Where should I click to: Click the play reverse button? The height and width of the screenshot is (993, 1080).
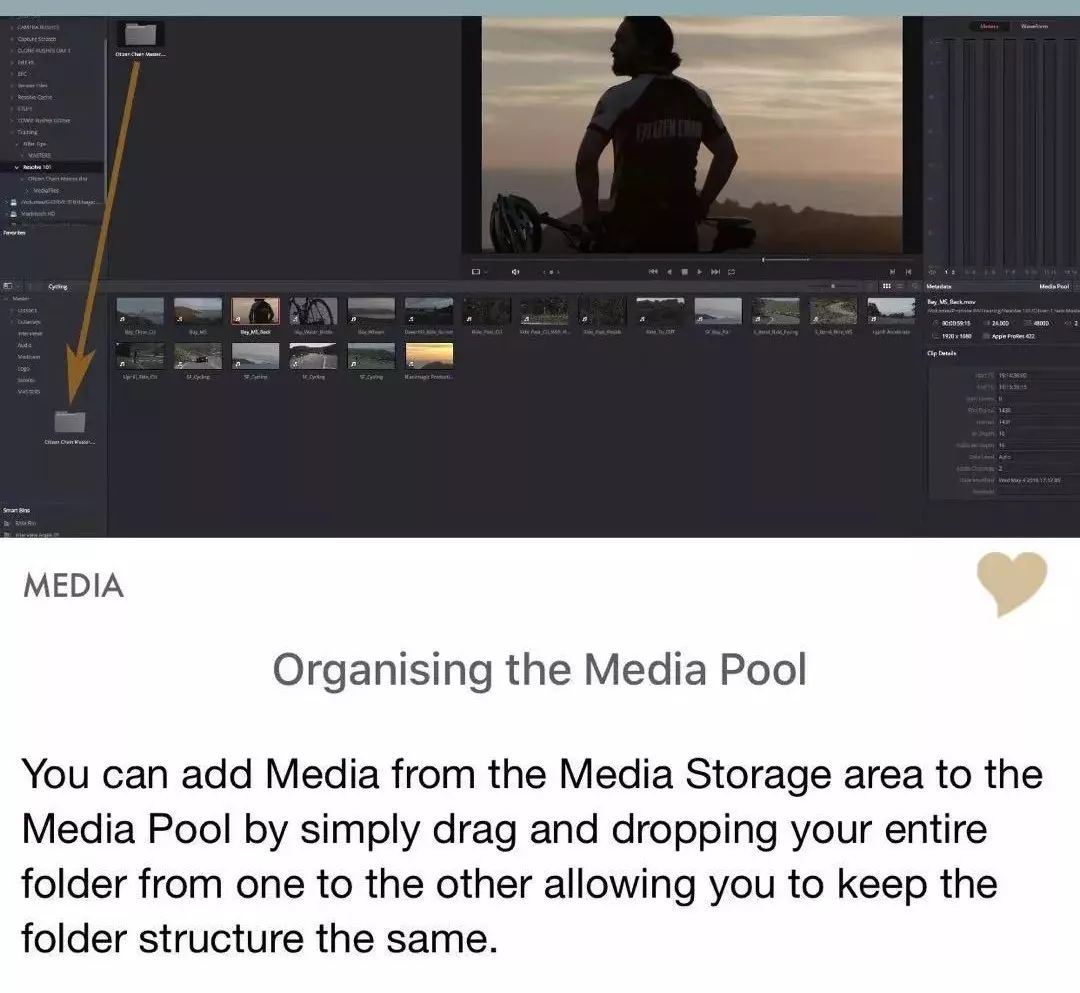pyautogui.click(x=669, y=272)
